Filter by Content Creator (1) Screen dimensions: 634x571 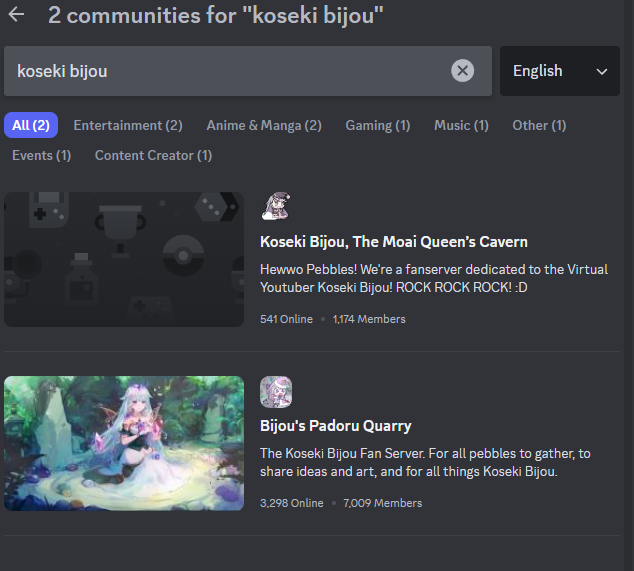point(153,155)
